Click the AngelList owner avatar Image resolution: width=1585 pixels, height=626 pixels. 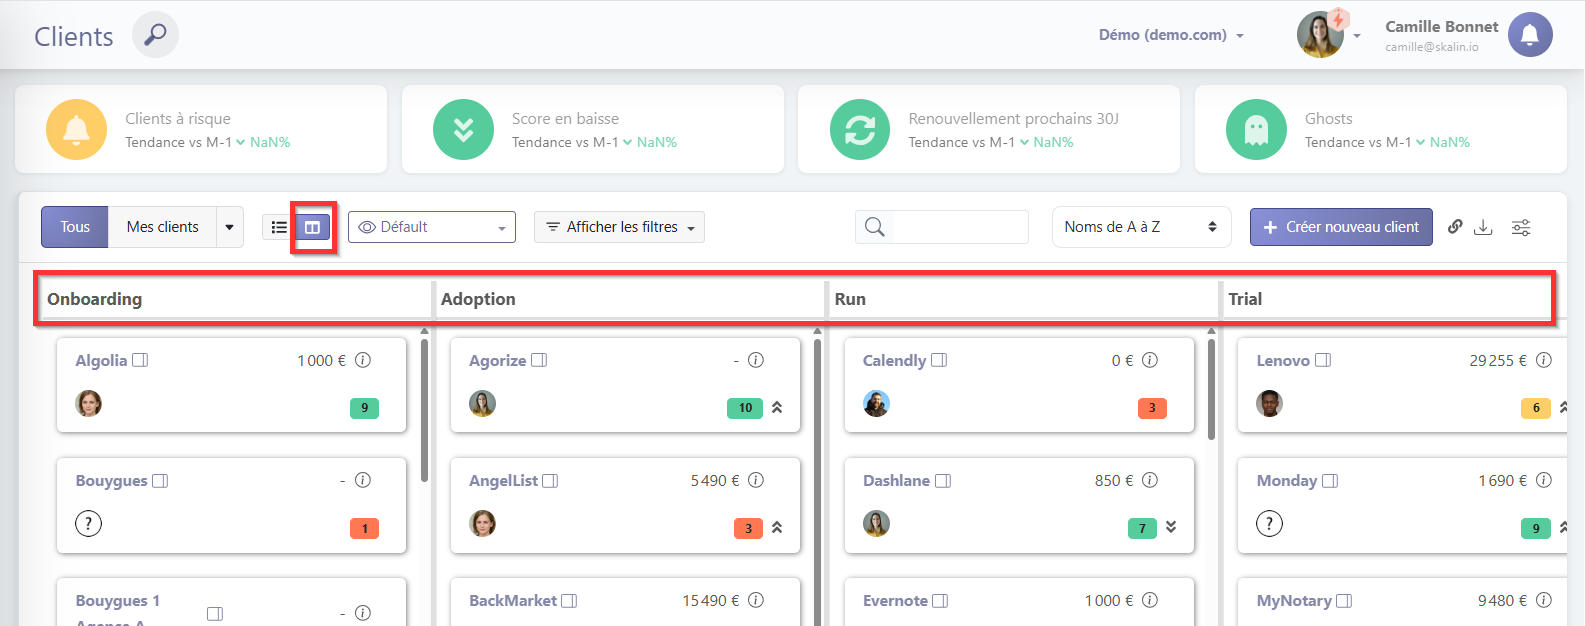point(482,523)
